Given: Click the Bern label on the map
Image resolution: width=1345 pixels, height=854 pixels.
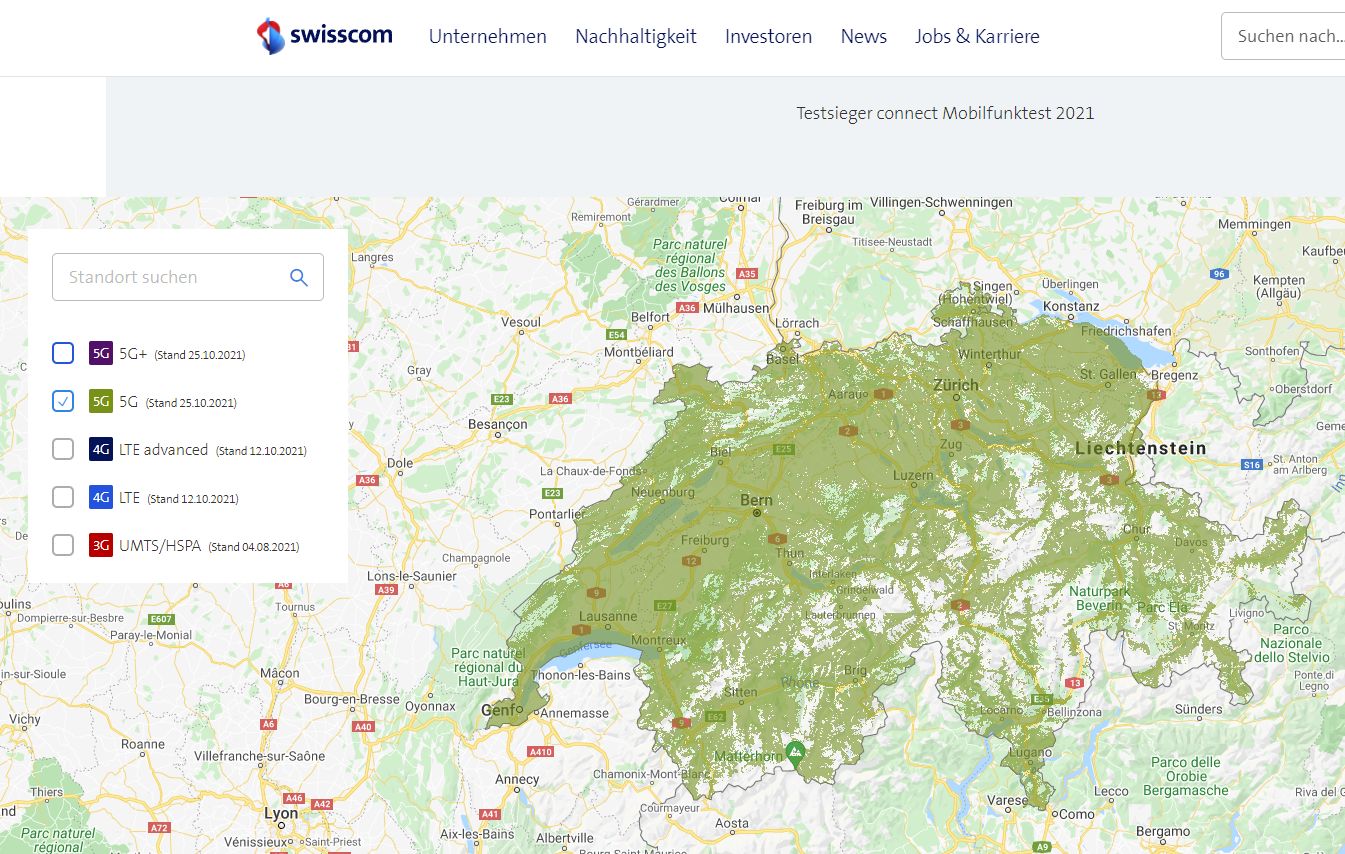Looking at the screenshot, I should coord(756,500).
